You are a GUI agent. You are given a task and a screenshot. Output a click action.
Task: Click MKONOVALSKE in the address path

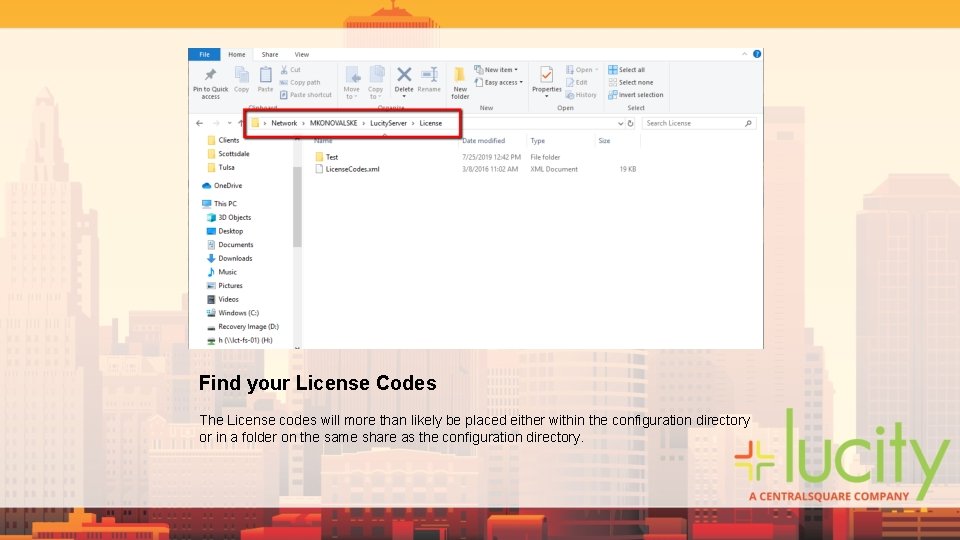(x=334, y=123)
